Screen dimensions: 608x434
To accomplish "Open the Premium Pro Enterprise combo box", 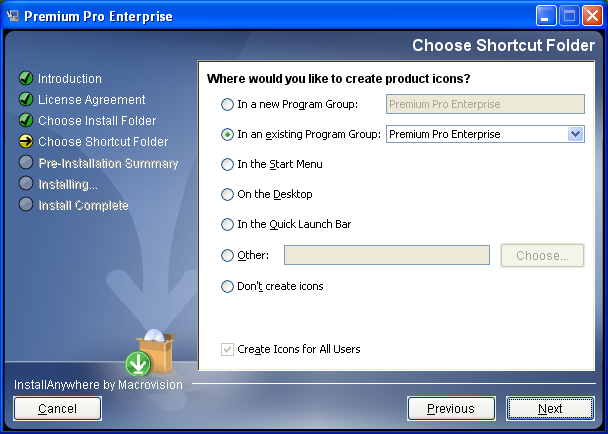I will click(485, 134).
